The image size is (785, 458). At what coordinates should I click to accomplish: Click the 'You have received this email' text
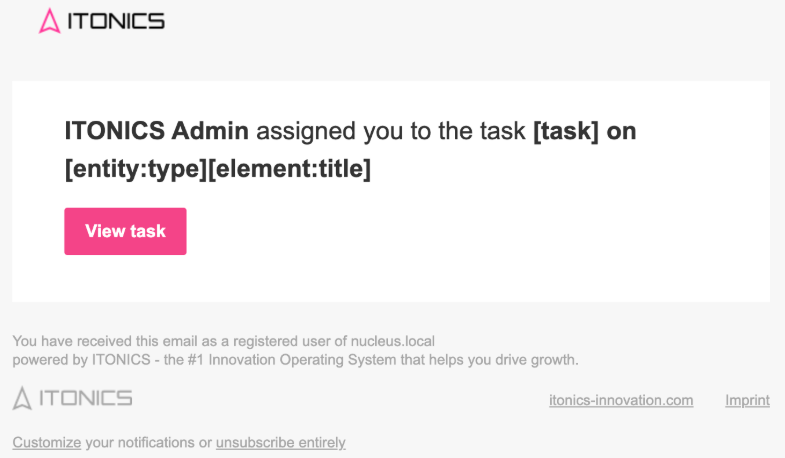[x=100, y=341]
